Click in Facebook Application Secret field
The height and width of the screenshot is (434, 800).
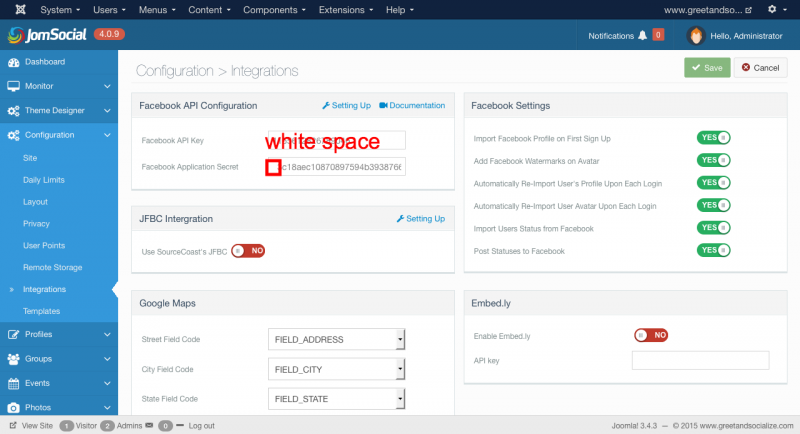336,167
